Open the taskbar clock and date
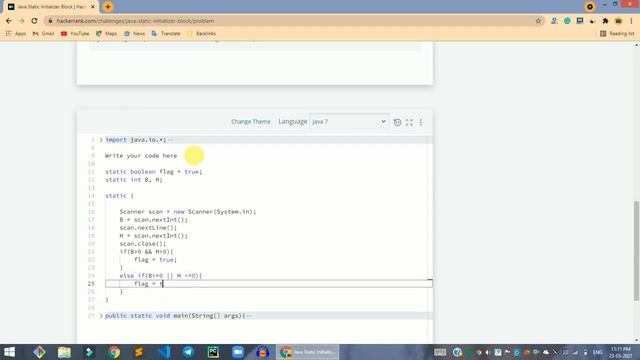The width and height of the screenshot is (640, 360). click(x=620, y=352)
